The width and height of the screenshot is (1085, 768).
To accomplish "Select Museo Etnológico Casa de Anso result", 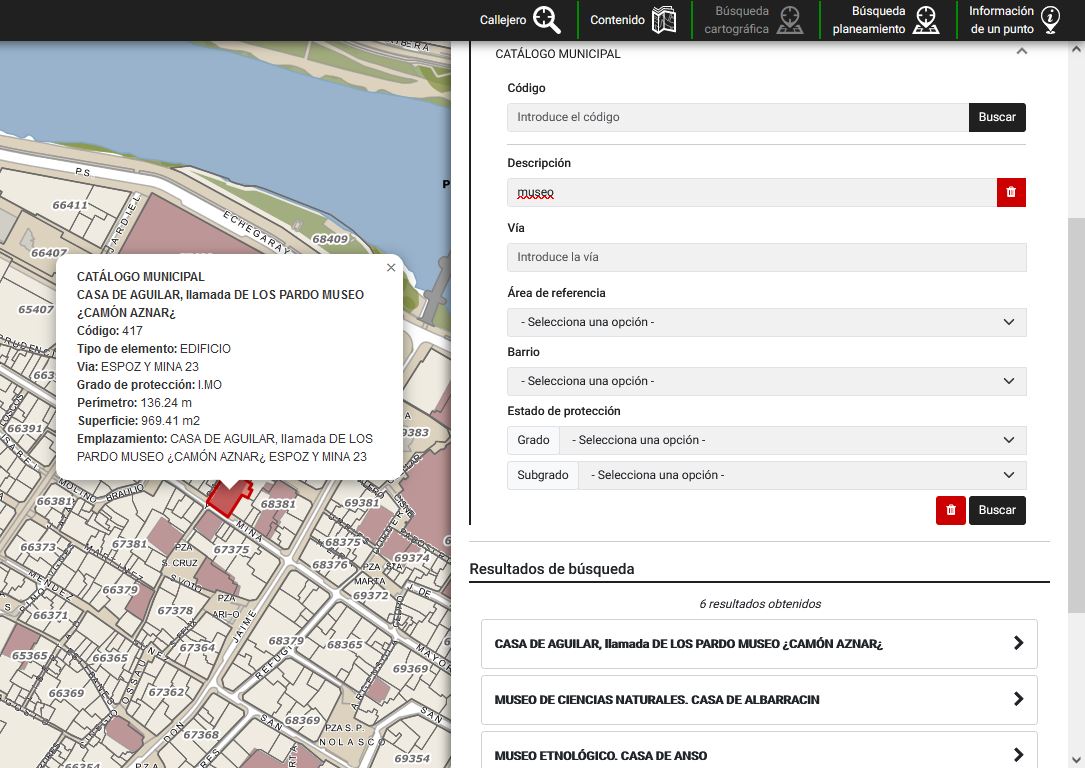I will (759, 755).
